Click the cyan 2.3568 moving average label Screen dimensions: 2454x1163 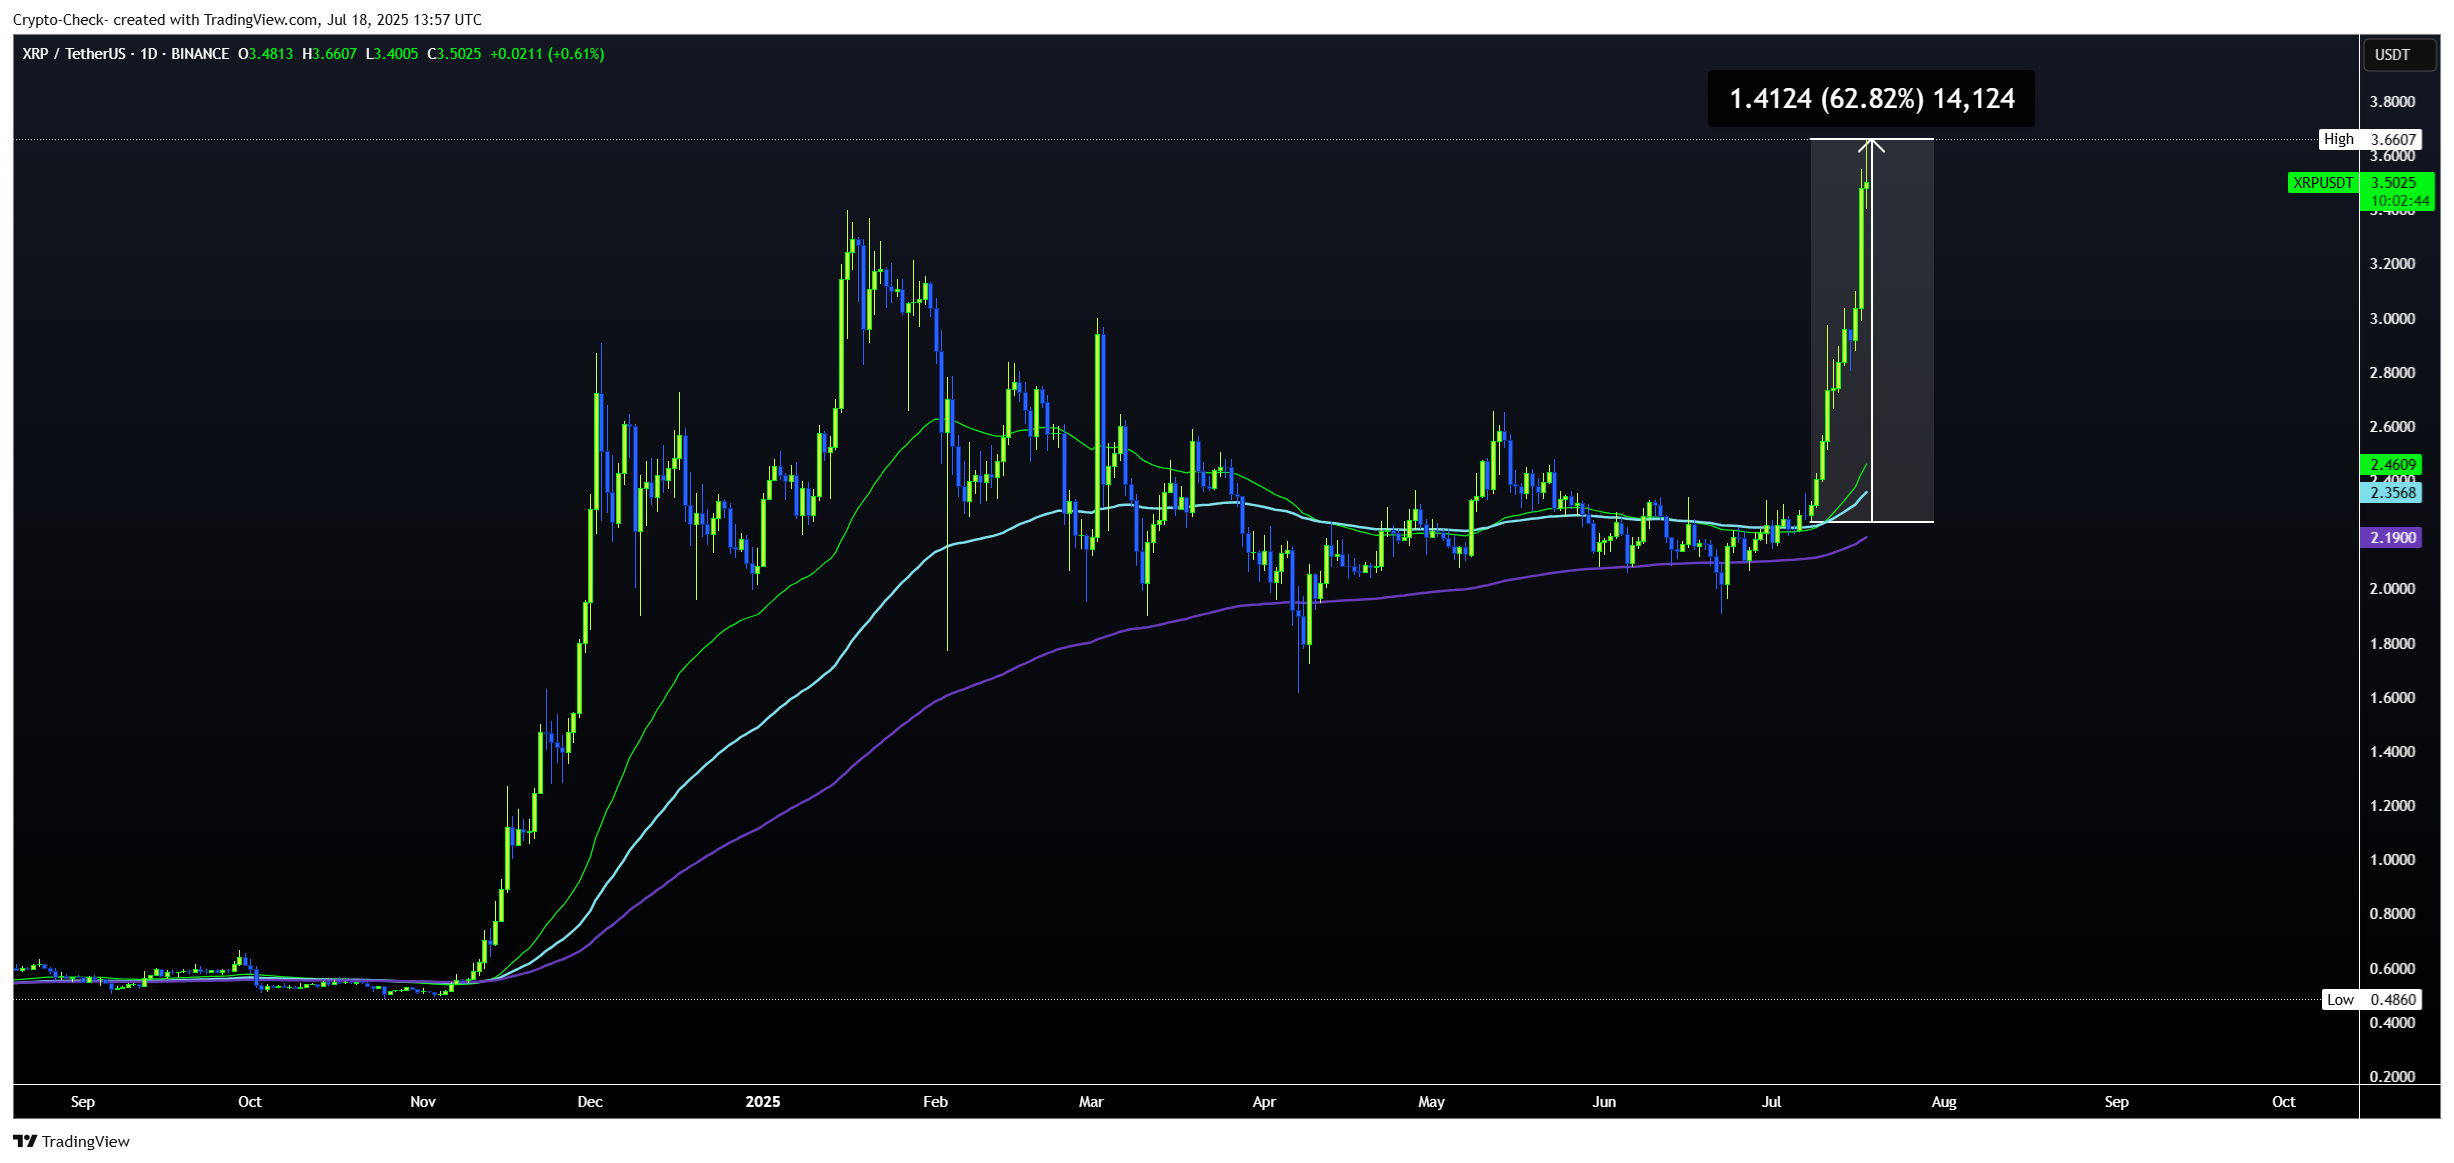click(x=2392, y=492)
